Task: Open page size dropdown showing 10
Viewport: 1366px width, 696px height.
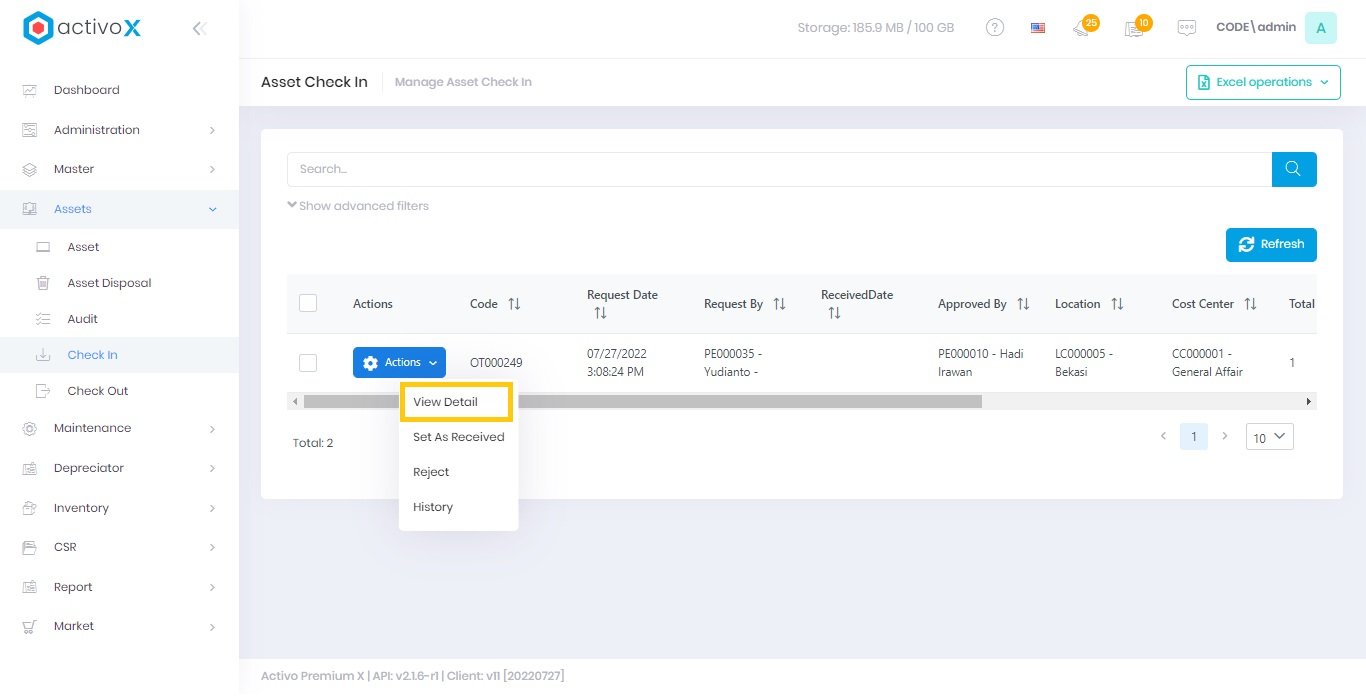Action: [1269, 437]
